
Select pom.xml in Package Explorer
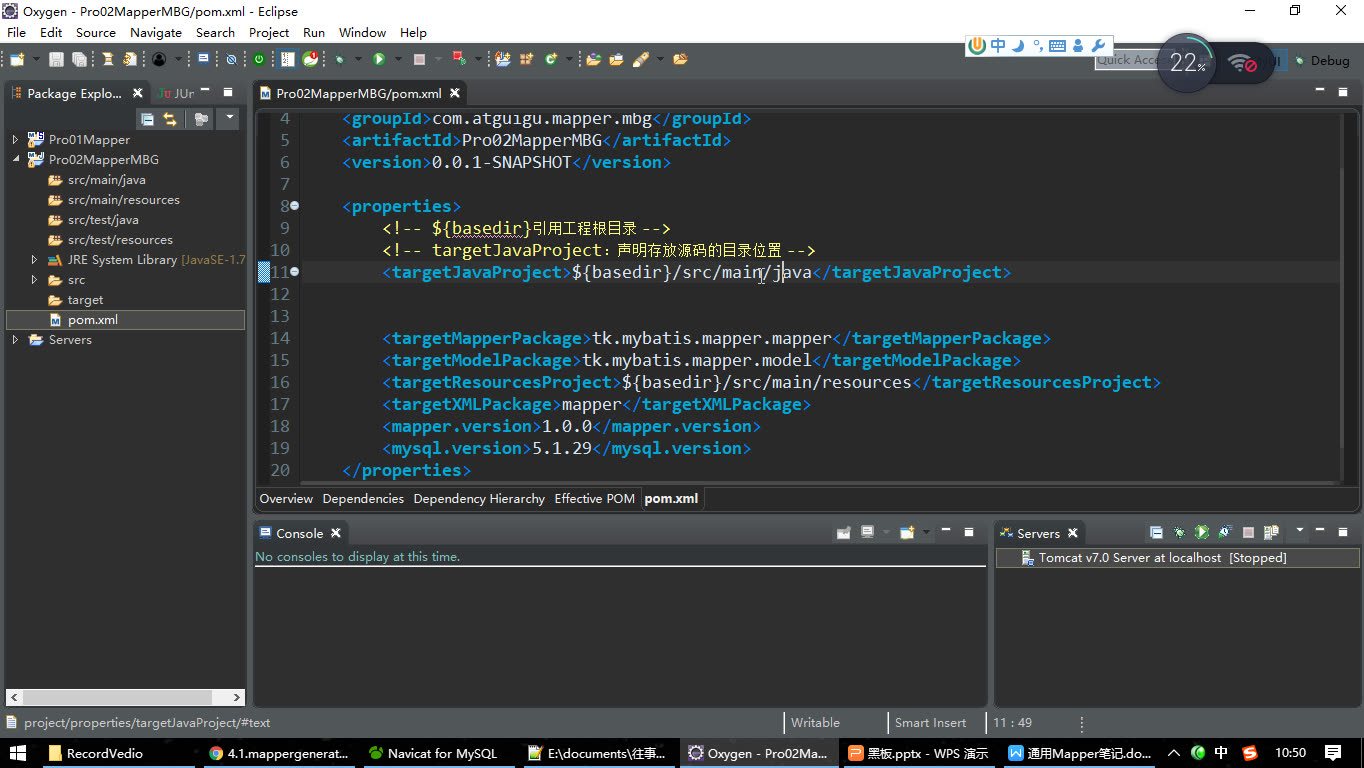(92, 320)
